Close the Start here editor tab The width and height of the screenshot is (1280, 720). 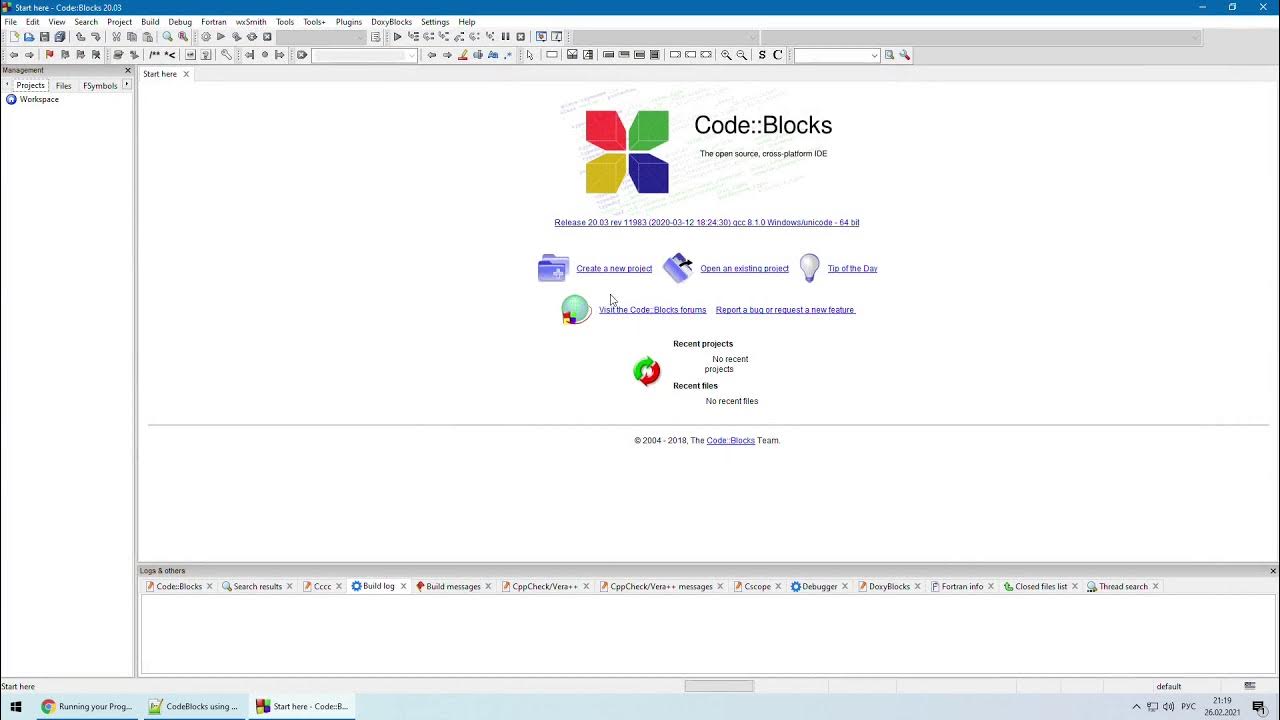click(186, 74)
